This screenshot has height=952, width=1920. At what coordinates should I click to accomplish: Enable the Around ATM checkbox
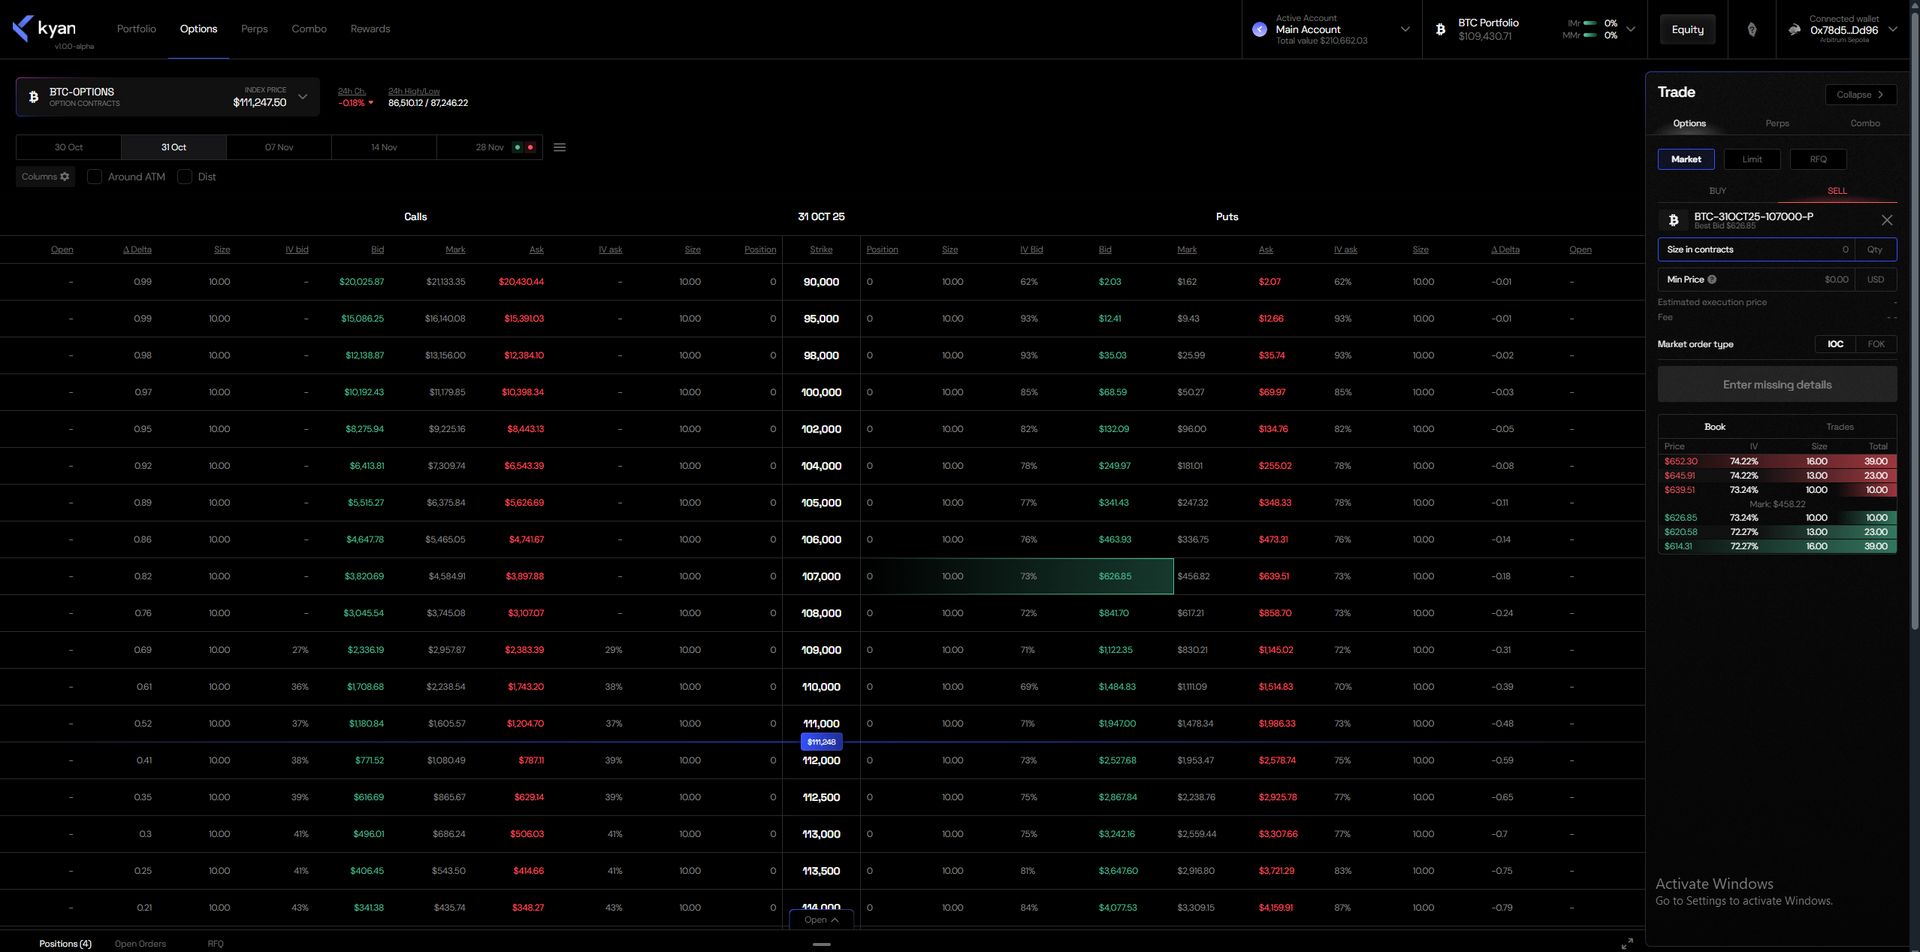click(x=95, y=177)
